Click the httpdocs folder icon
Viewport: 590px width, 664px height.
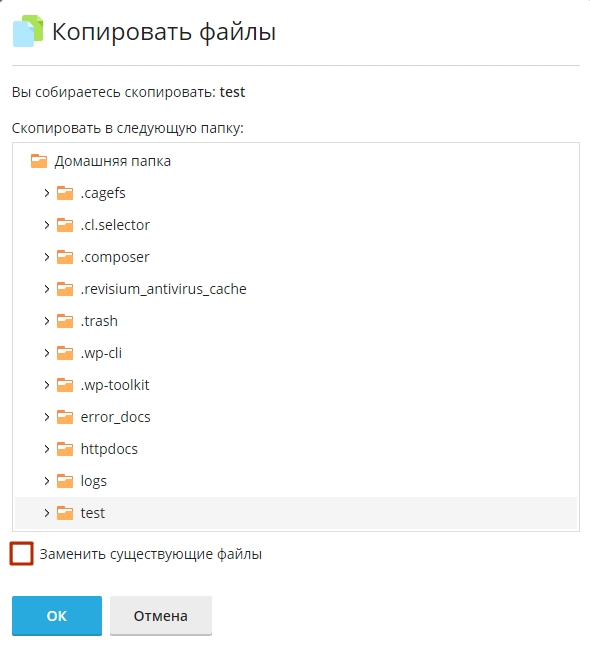(x=65, y=449)
